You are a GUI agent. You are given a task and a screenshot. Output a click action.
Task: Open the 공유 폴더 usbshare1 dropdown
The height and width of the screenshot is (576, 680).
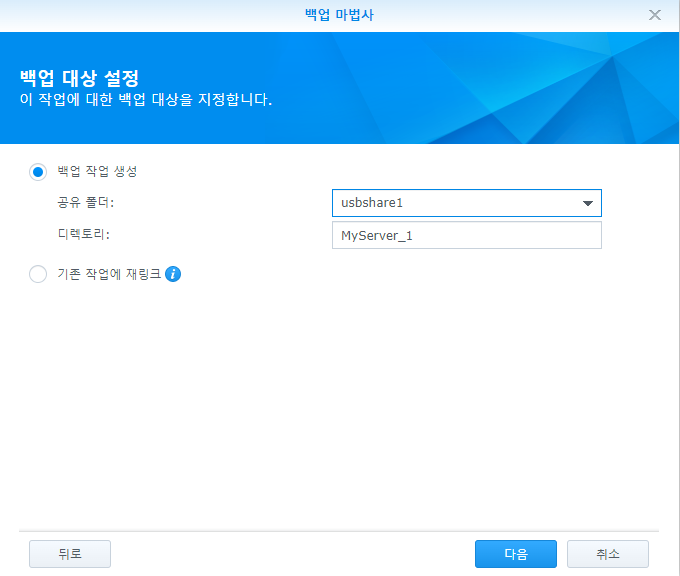pyautogui.click(x=467, y=203)
